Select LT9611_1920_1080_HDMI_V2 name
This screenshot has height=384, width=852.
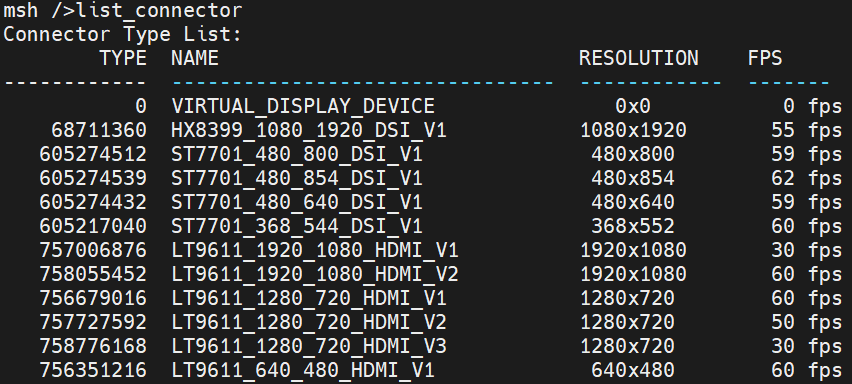point(315,274)
